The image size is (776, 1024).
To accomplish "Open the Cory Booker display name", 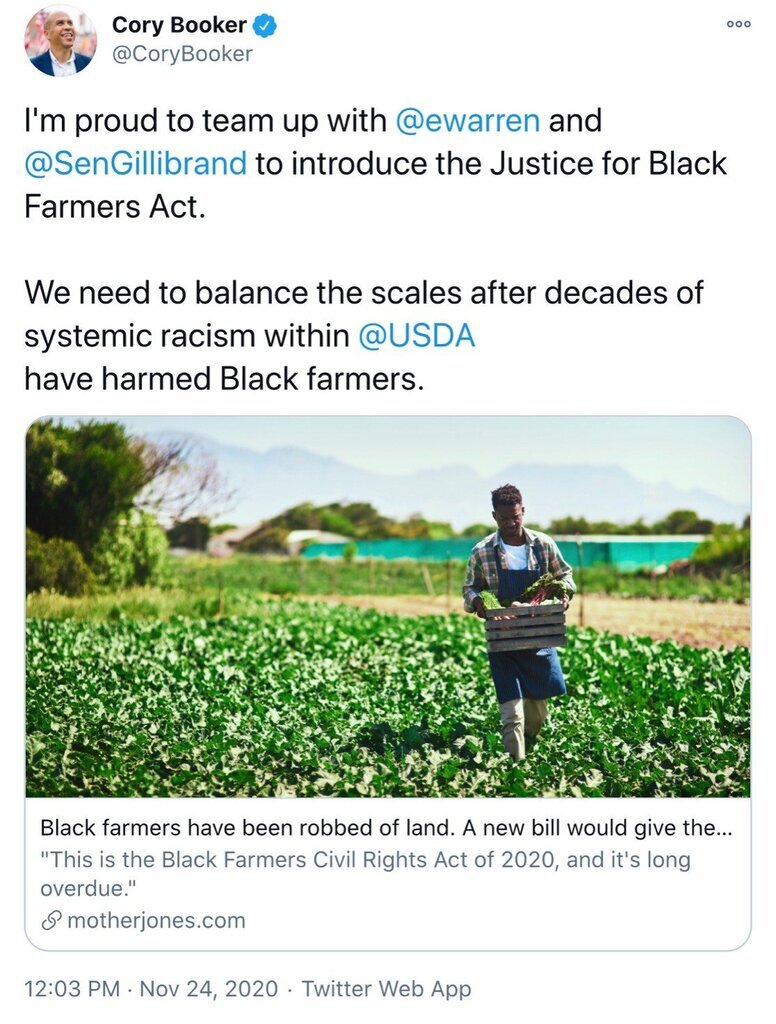I will click(x=178, y=25).
